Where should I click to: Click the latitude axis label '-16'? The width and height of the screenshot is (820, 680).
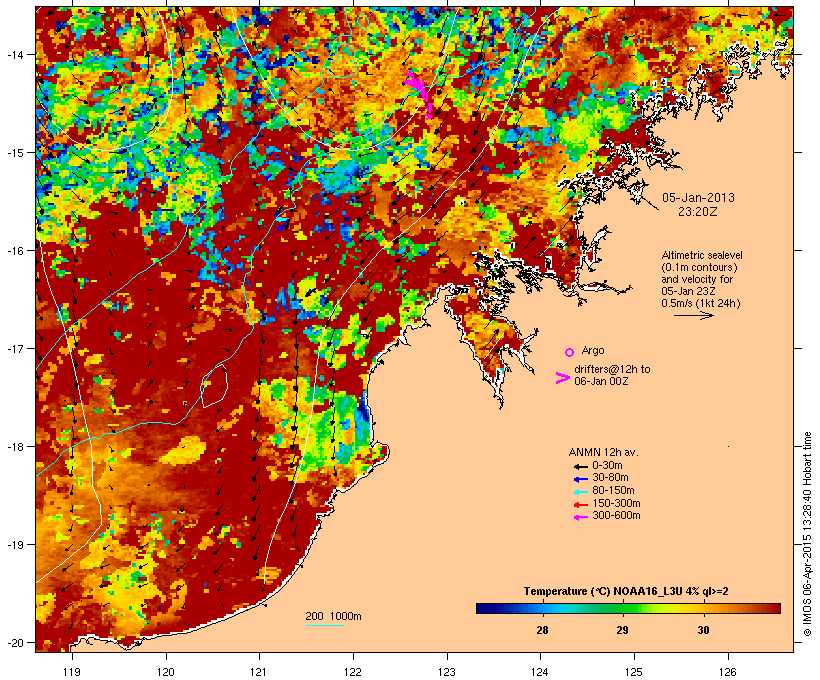14,251
